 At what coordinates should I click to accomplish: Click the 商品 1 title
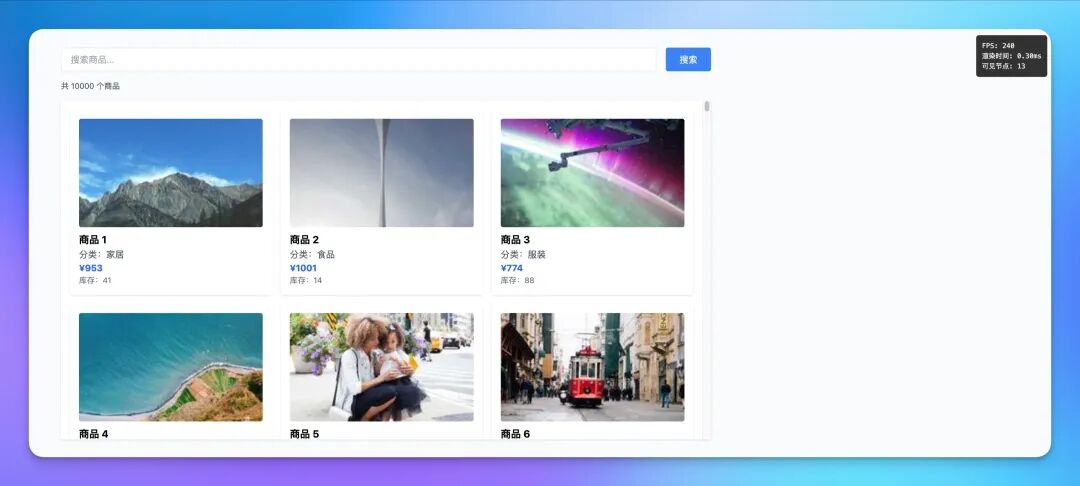coord(93,240)
